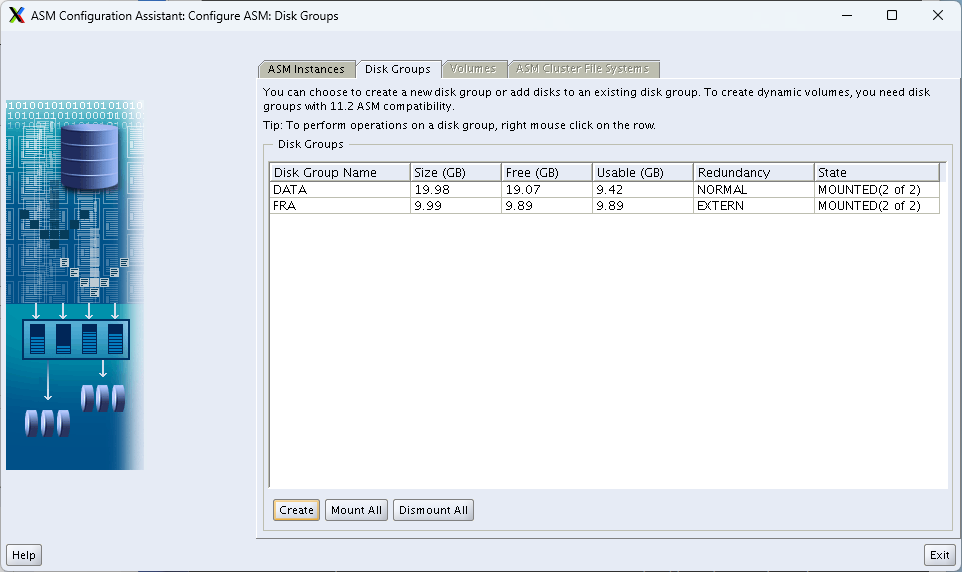Click the X application icon in title bar
This screenshot has height=572, width=962.
(x=17, y=15)
